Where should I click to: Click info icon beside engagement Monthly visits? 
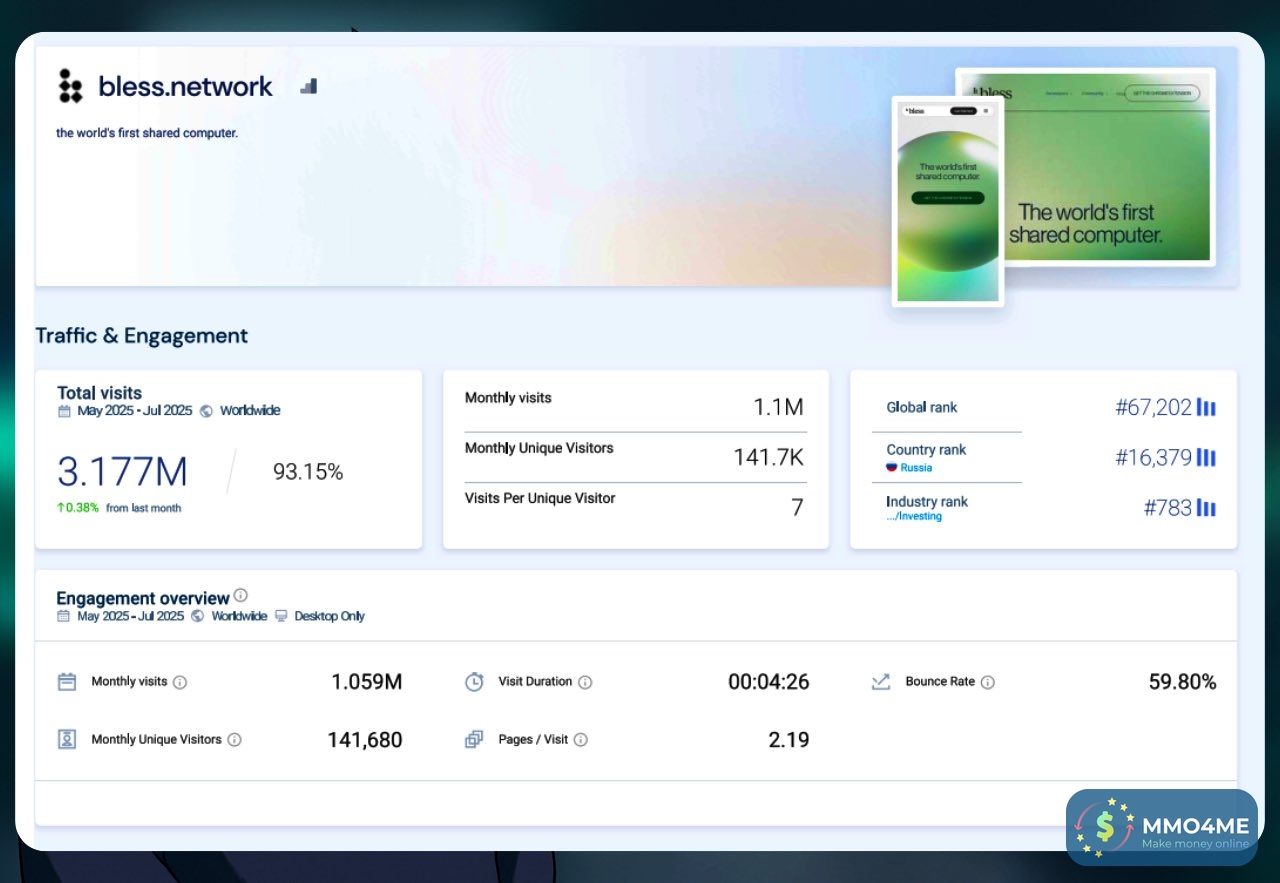pos(180,682)
